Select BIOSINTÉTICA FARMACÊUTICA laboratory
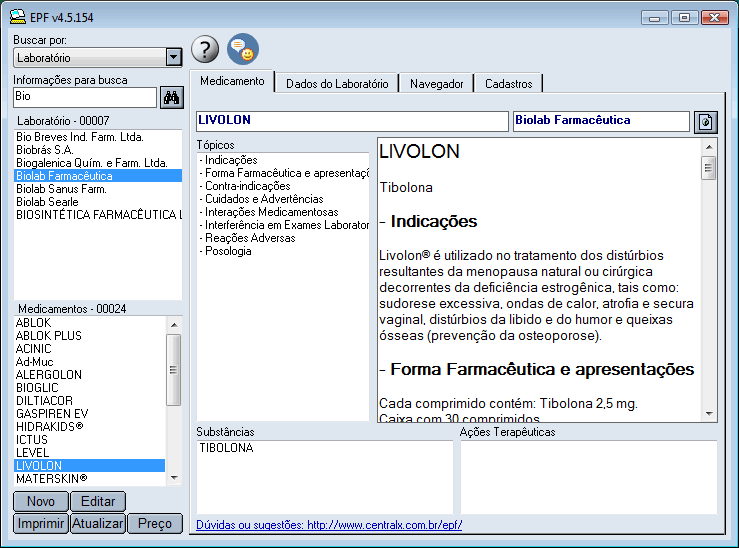Image resolution: width=739 pixels, height=548 pixels. coord(98,215)
